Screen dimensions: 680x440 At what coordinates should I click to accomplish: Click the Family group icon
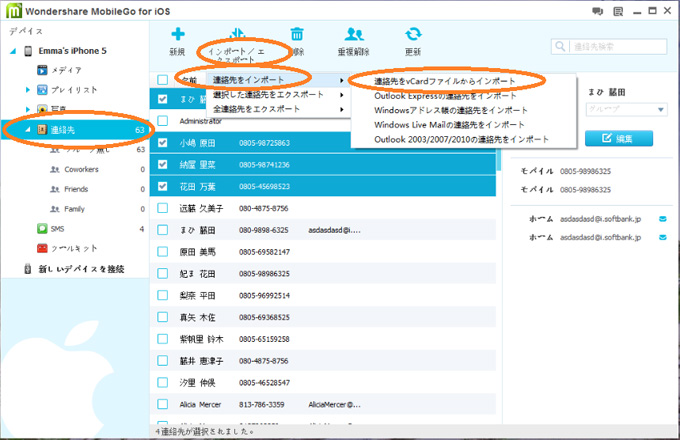tap(55, 209)
